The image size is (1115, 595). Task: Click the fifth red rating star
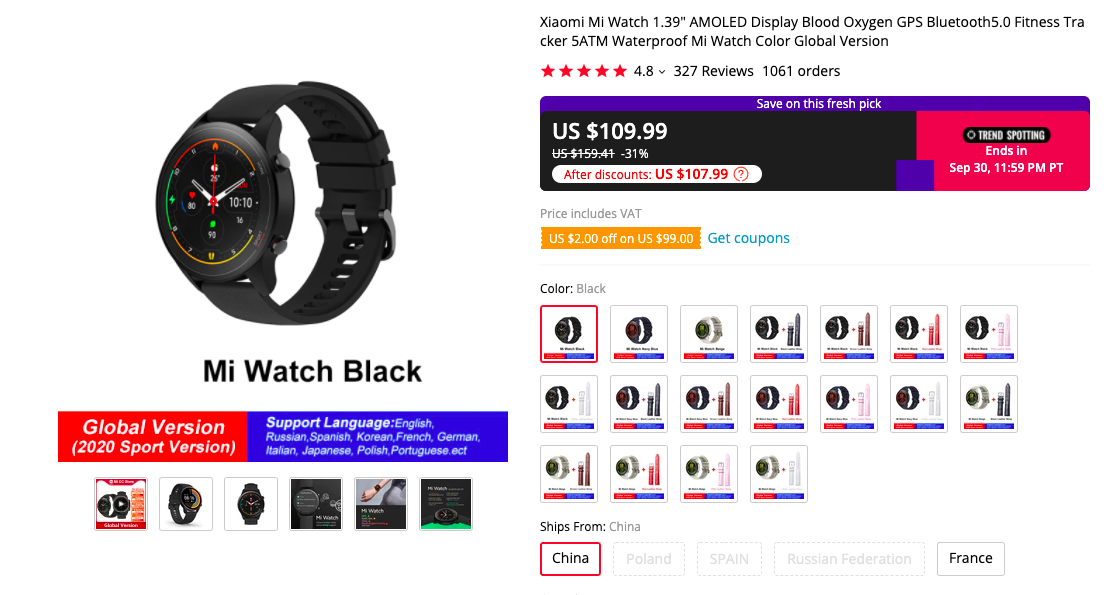pyautogui.click(x=619, y=71)
